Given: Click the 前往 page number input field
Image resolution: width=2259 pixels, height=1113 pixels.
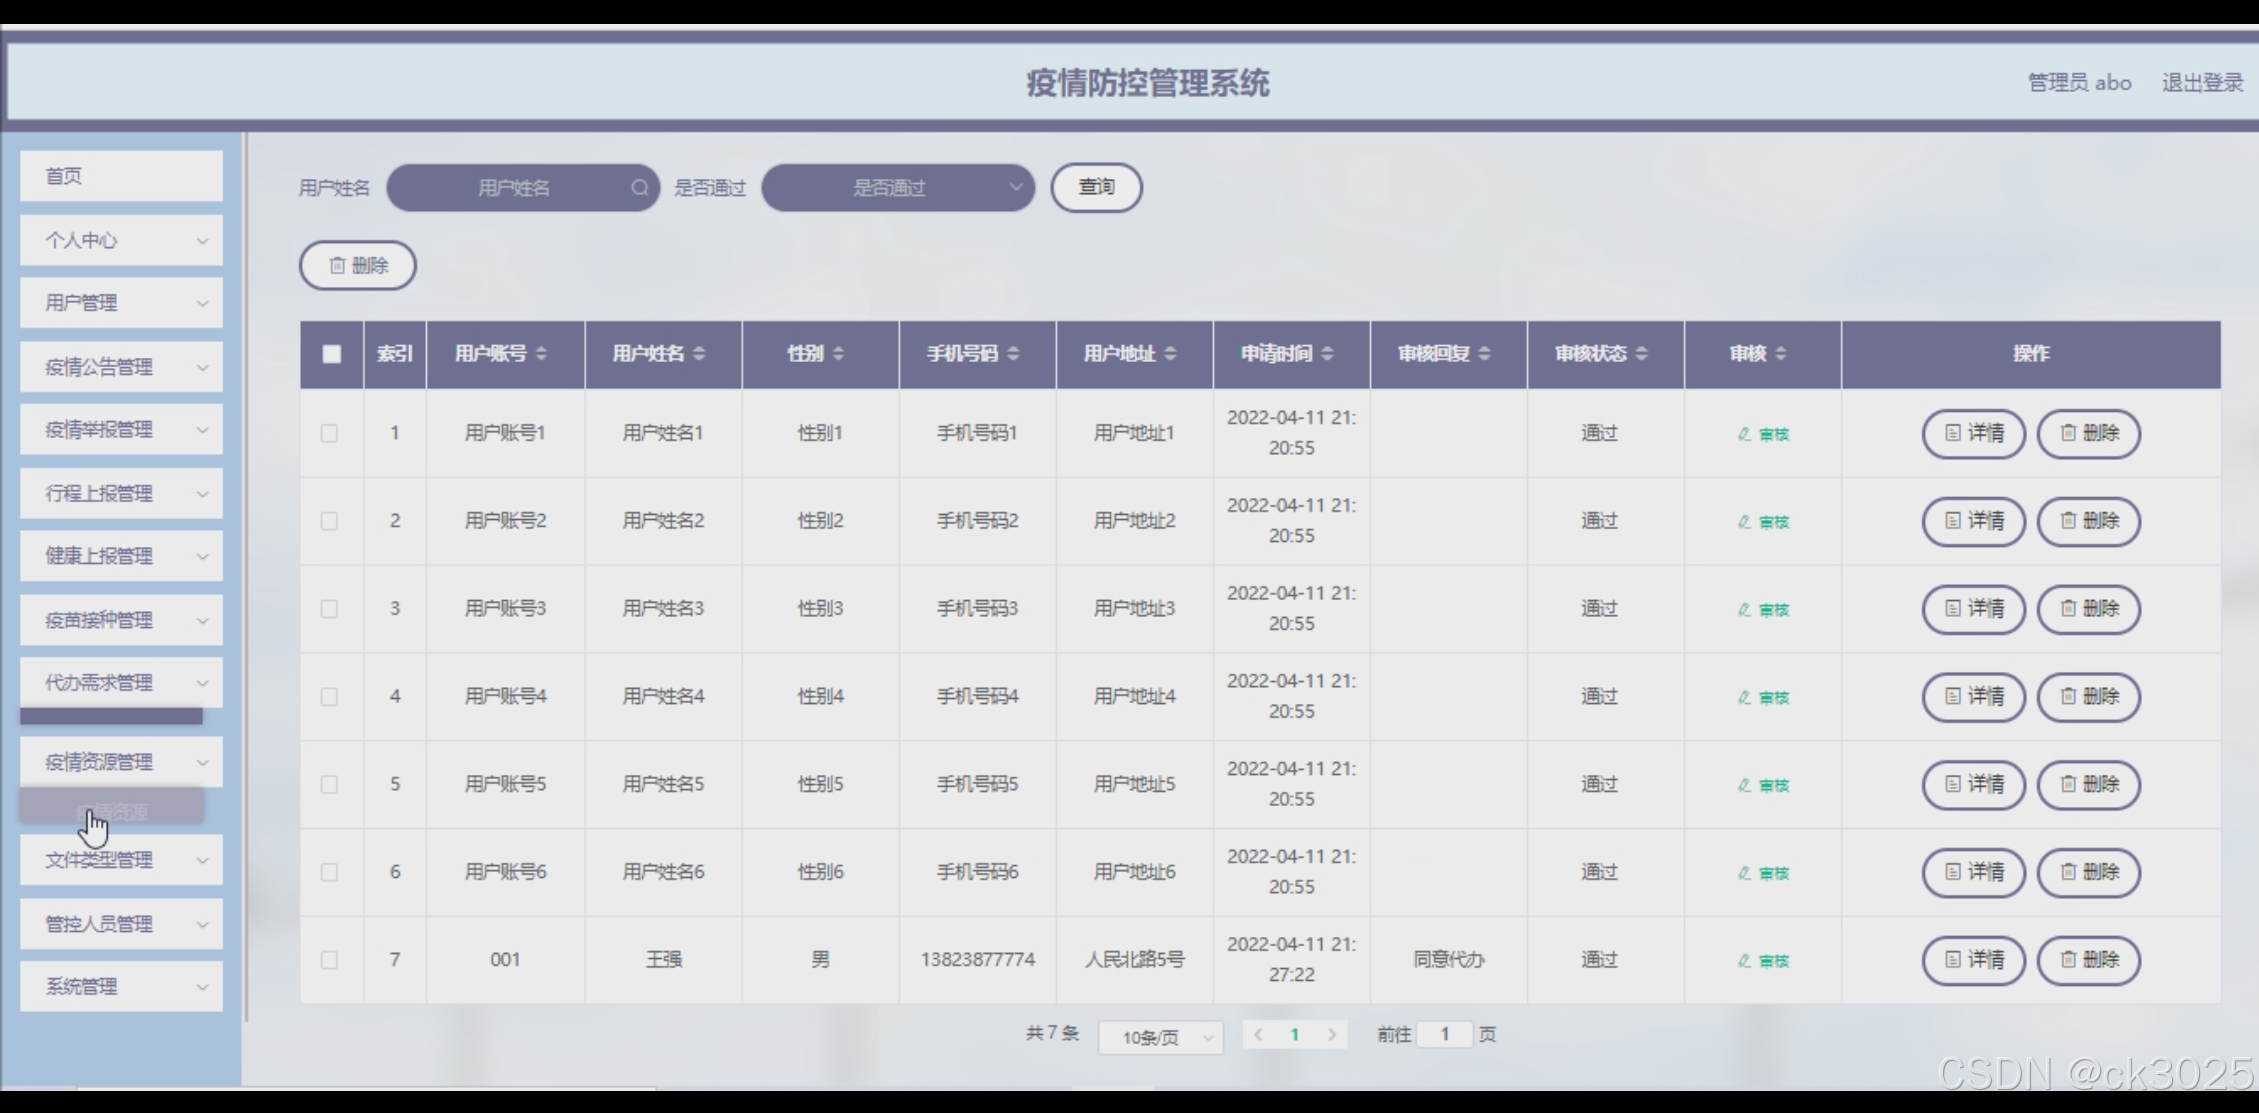Looking at the screenshot, I should [1444, 1034].
